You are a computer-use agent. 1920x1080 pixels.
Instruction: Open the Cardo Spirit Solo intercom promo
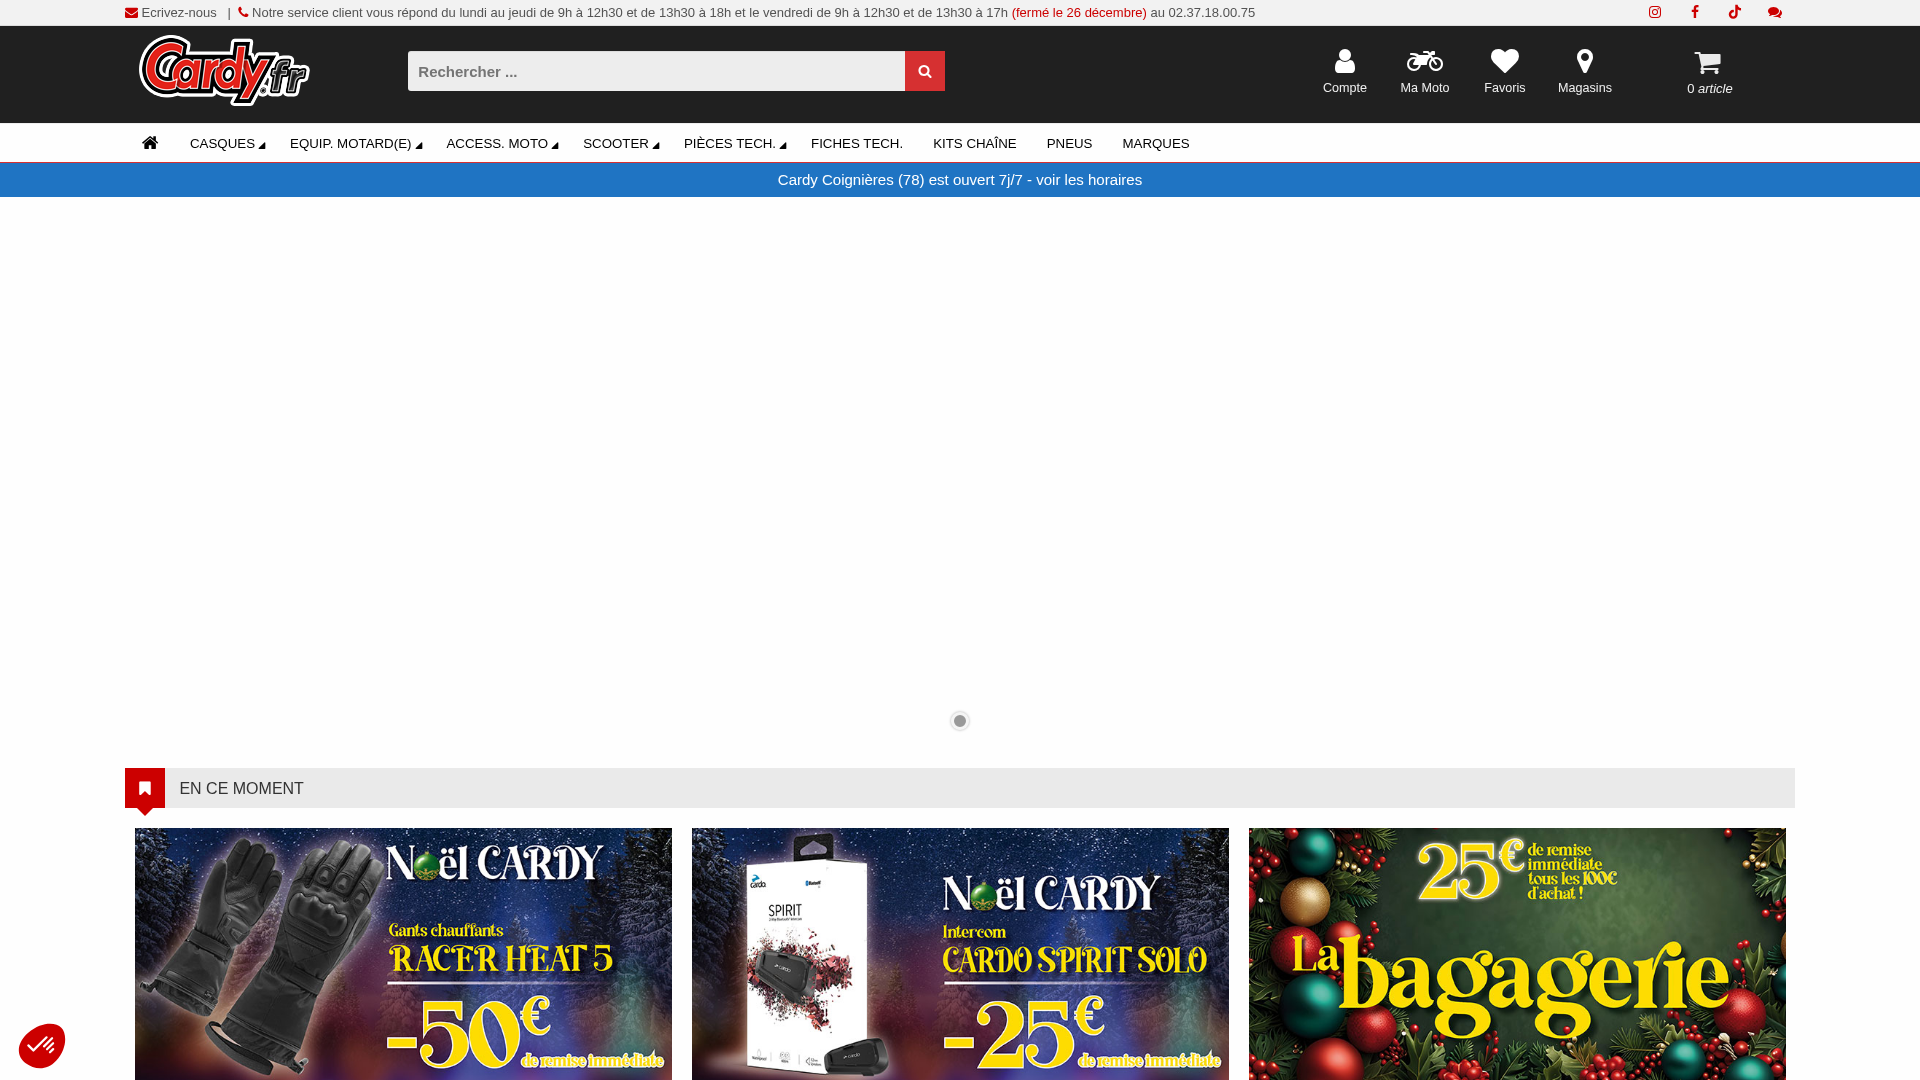pyautogui.click(x=960, y=954)
